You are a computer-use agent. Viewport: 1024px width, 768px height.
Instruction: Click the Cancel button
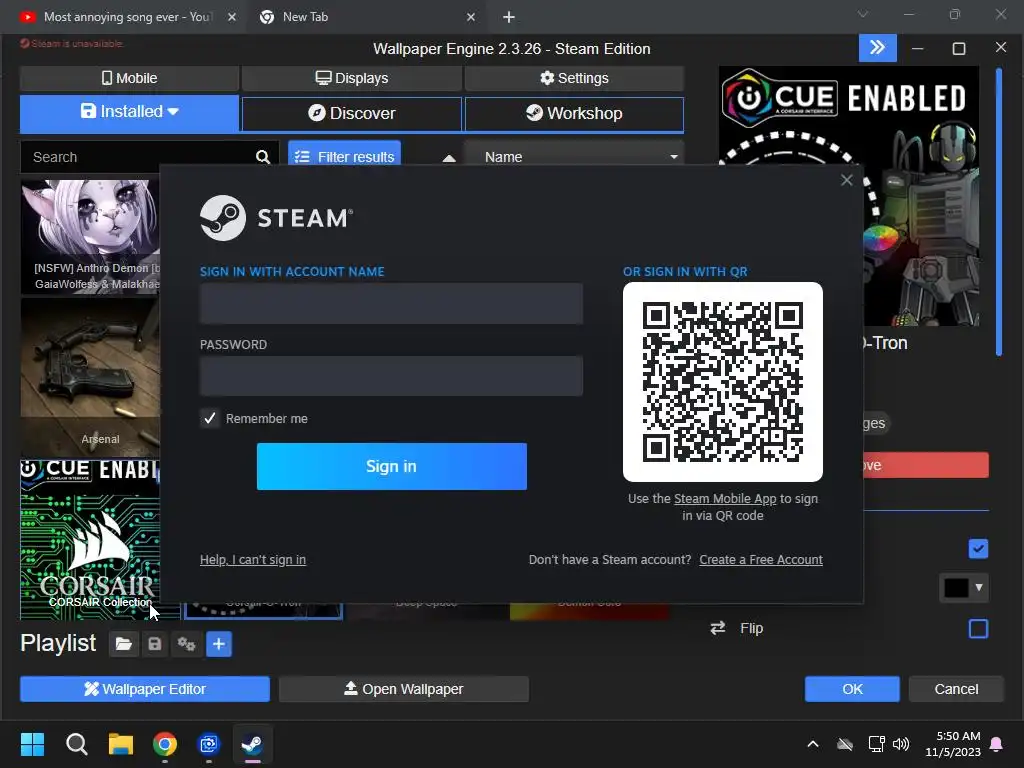coord(956,689)
